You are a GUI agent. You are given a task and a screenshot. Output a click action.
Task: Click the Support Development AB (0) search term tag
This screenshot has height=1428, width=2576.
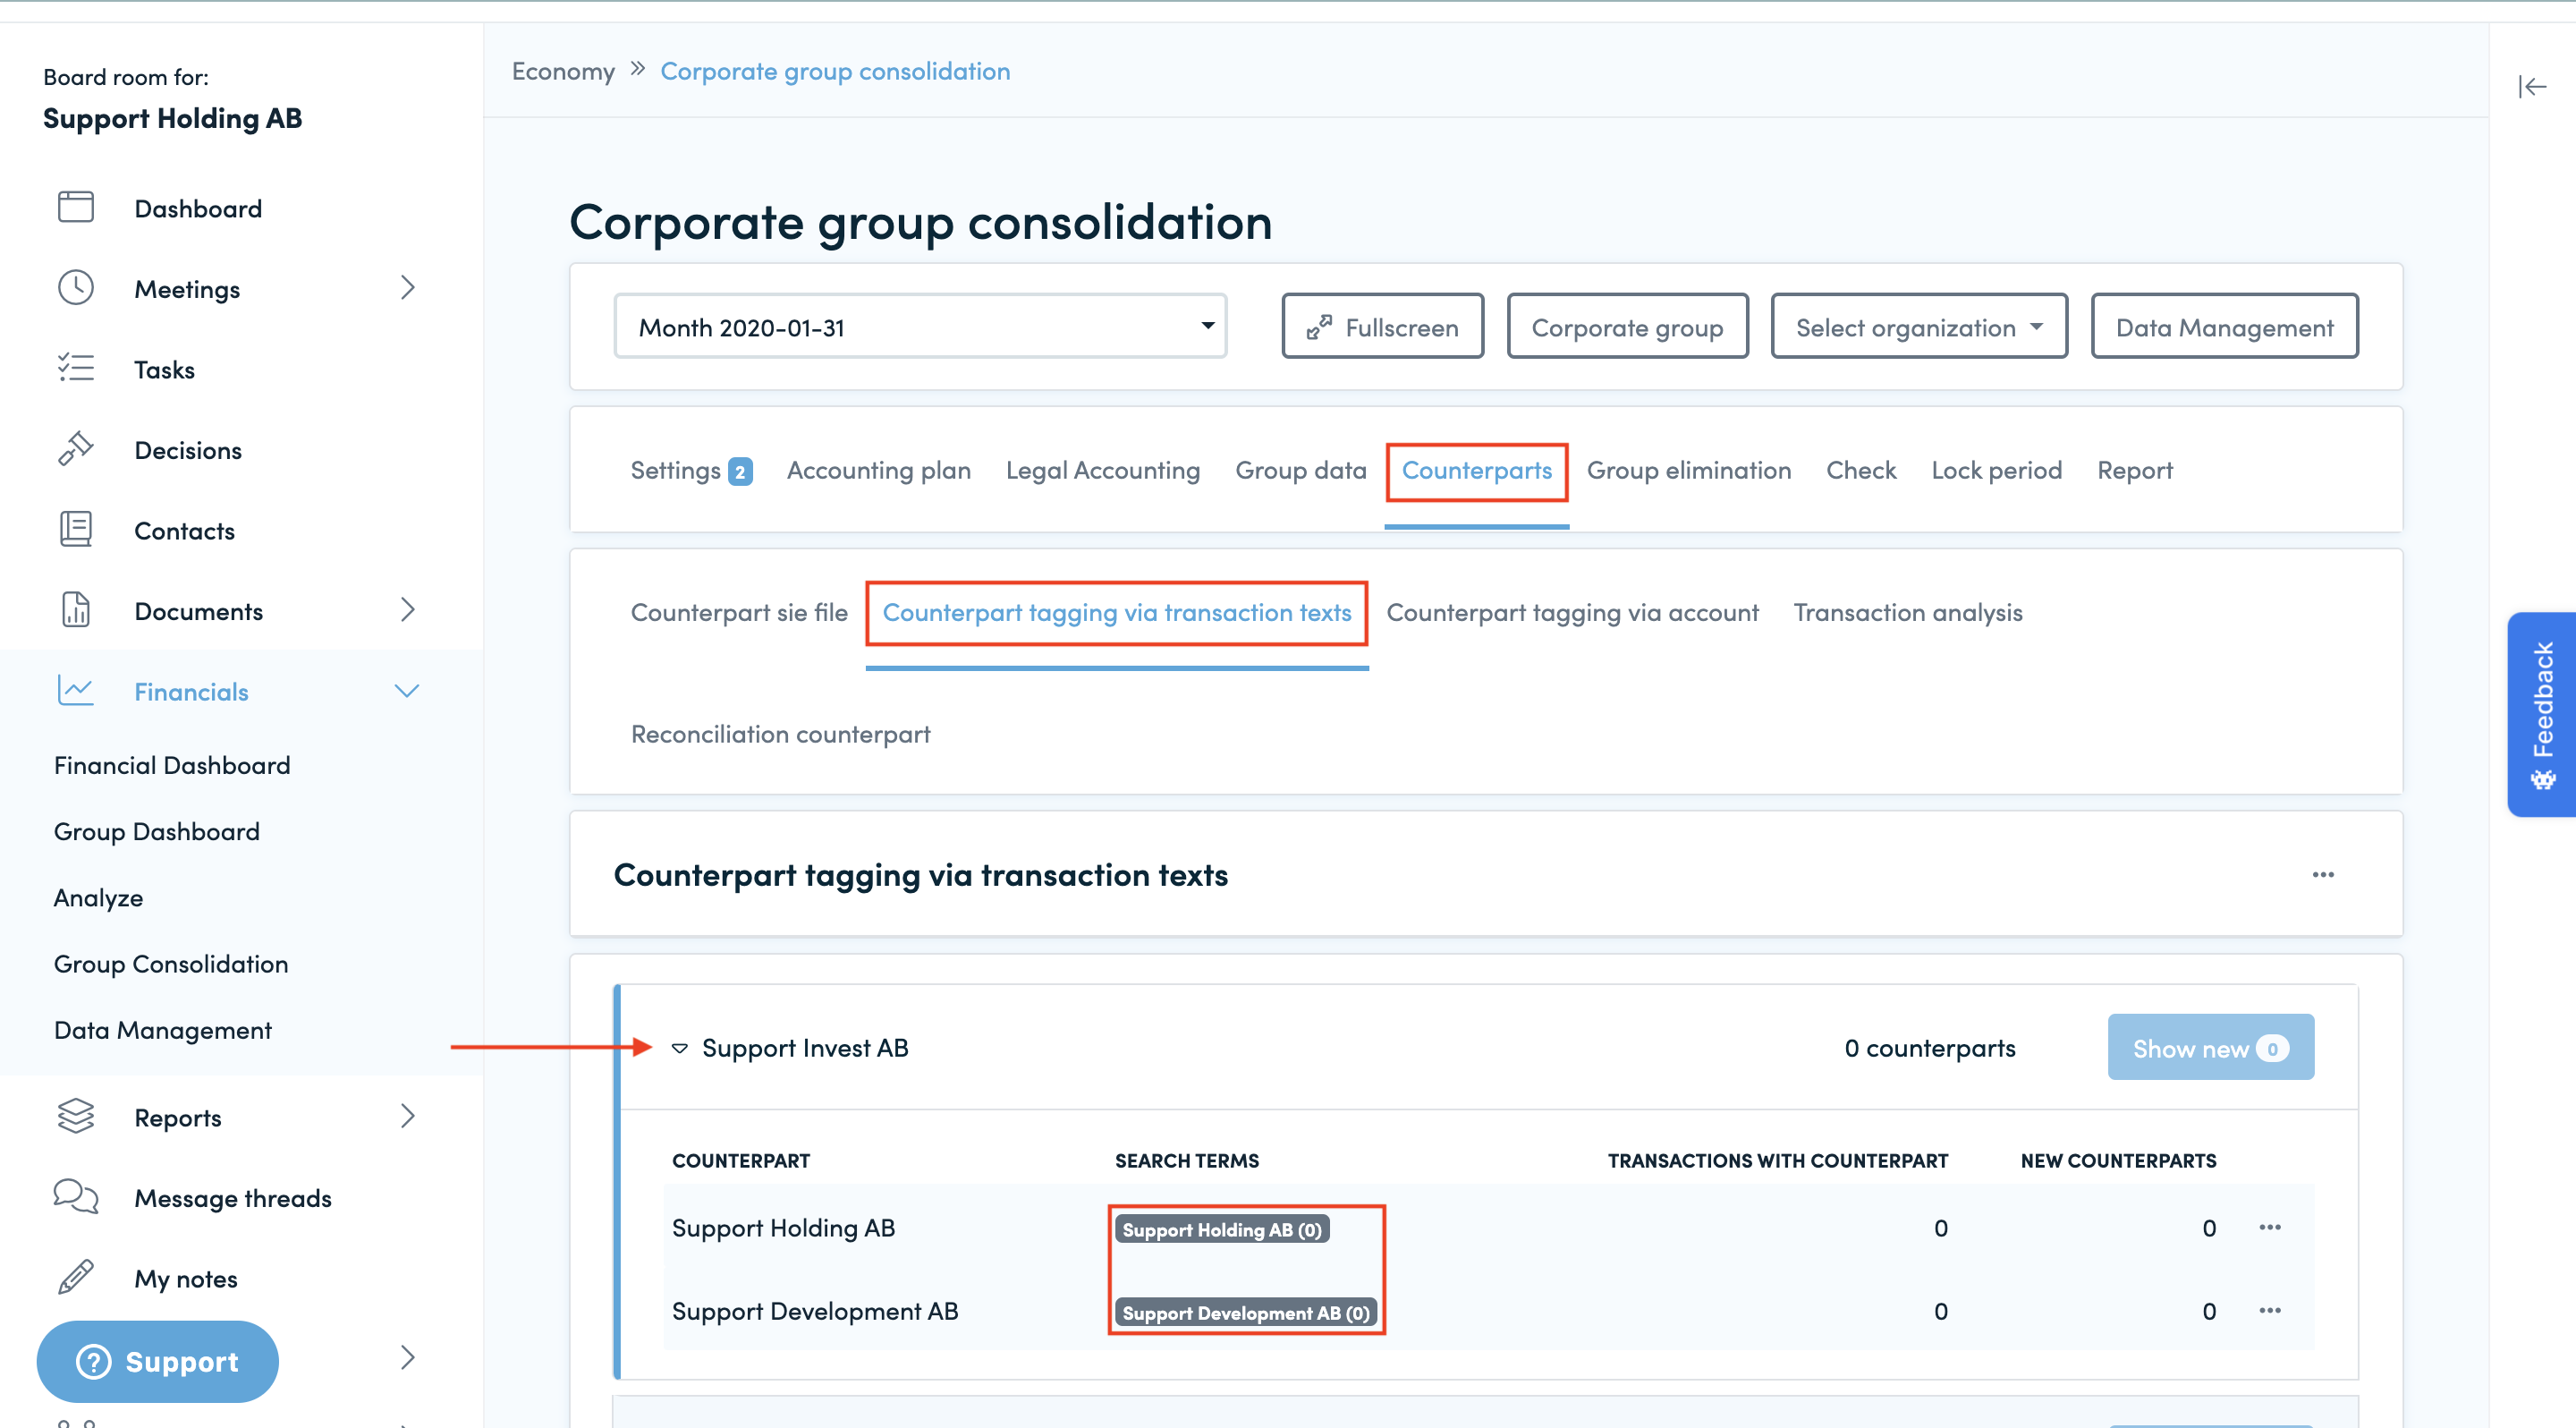tap(1245, 1312)
